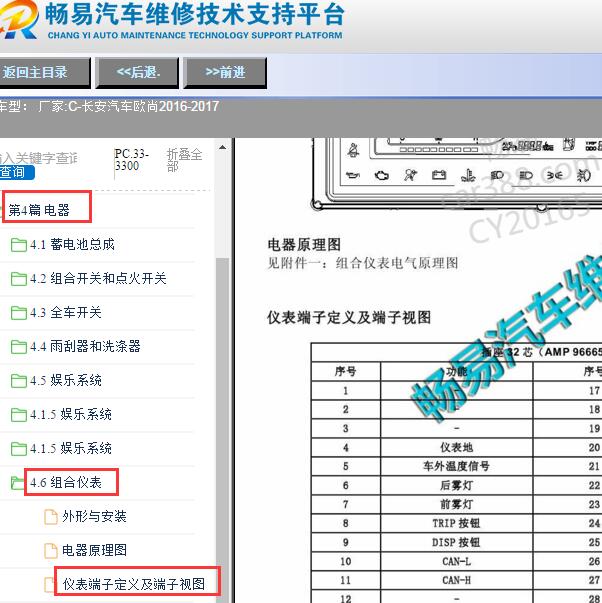Viewport: 602px width, 603px height.
Task: Click folder icon of 4.4 雨刮器和洗涤器
Action: pos(18,346)
